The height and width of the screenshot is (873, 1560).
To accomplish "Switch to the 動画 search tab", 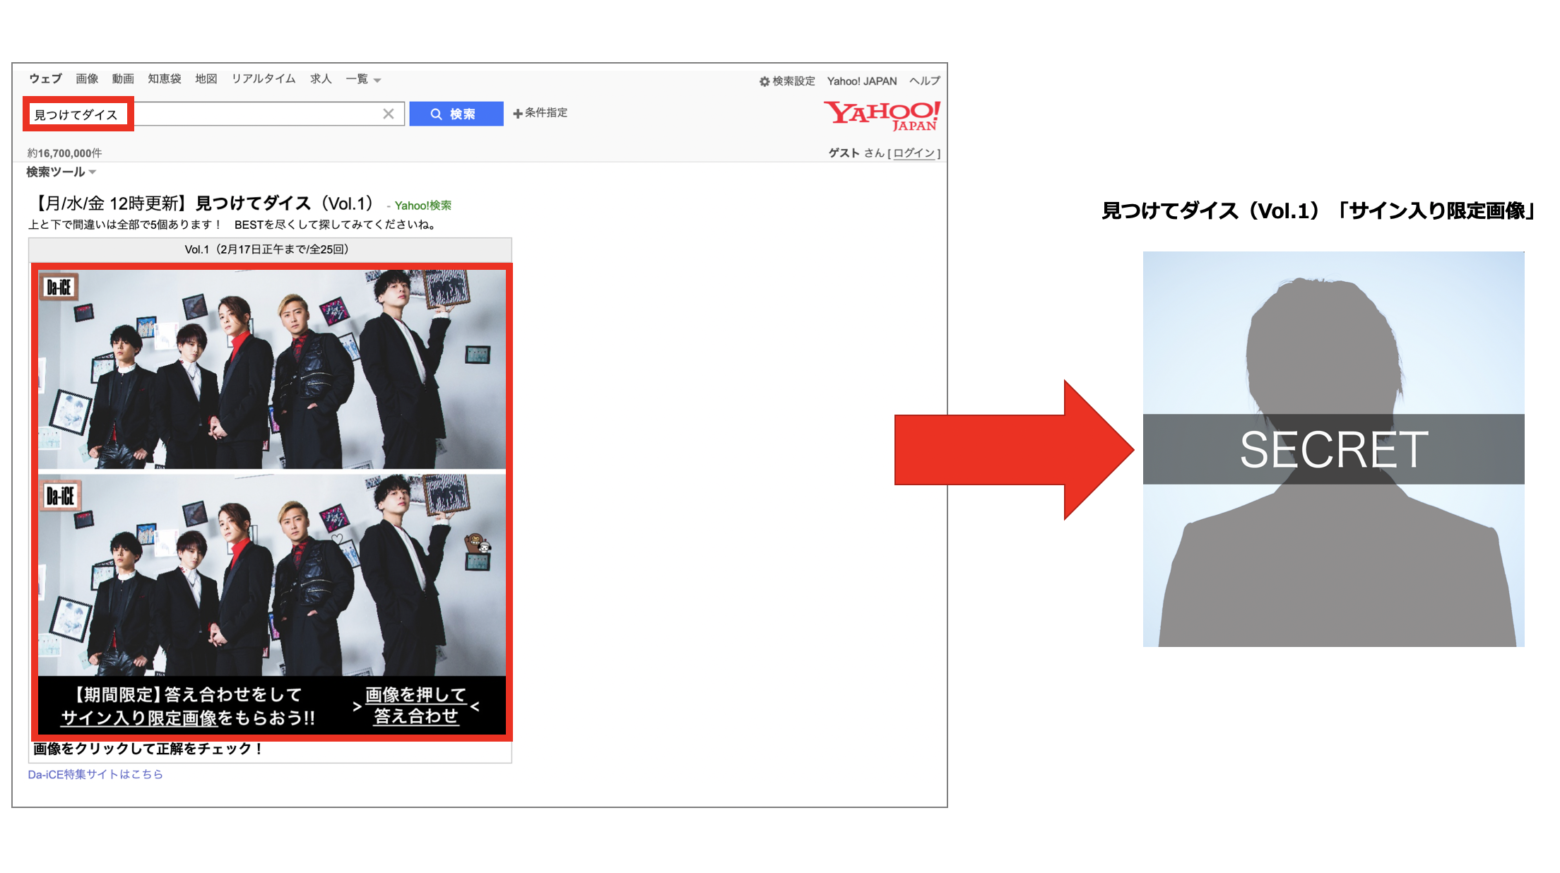I will [x=123, y=79].
